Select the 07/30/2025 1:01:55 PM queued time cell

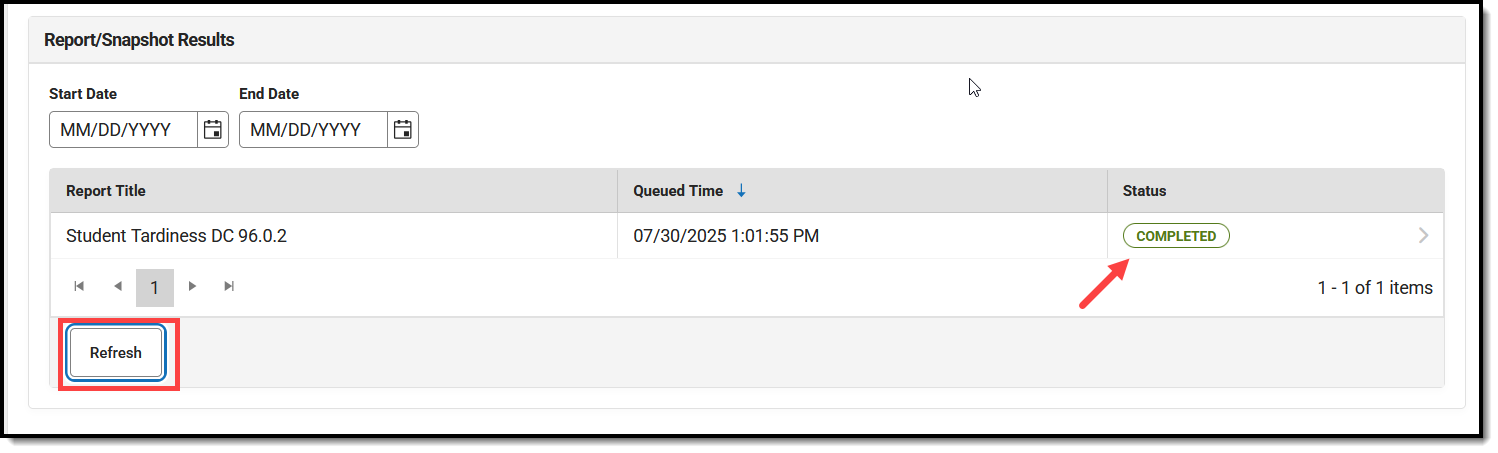[726, 236]
